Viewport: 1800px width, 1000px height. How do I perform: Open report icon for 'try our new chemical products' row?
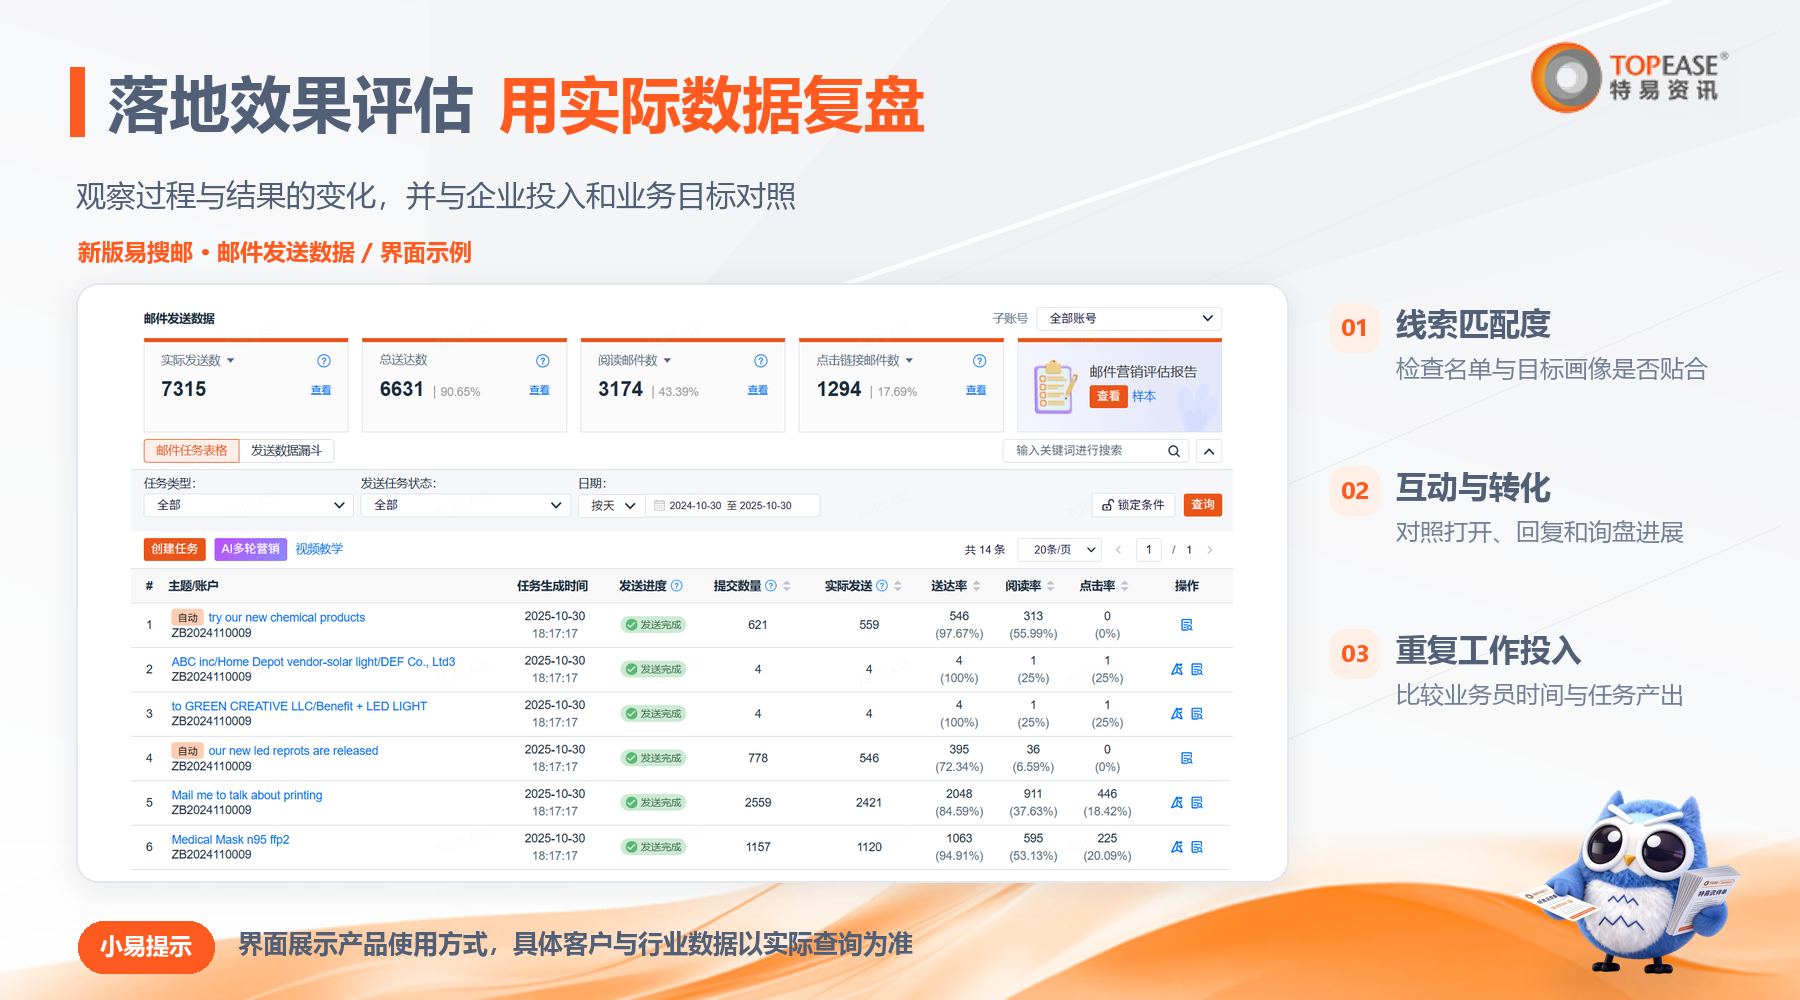(1187, 625)
